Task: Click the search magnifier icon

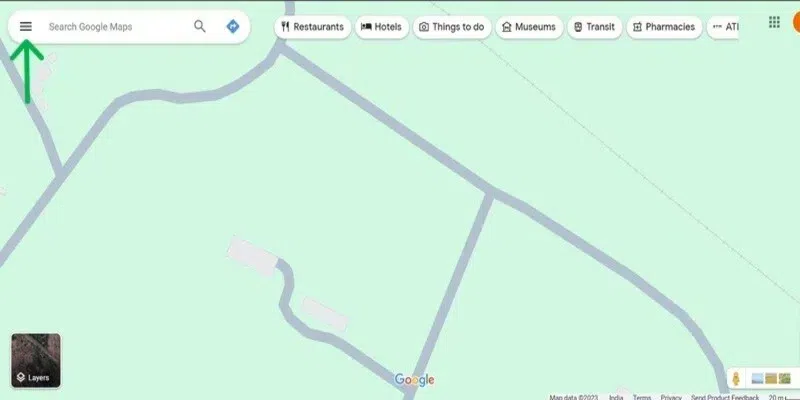Action: 199,27
